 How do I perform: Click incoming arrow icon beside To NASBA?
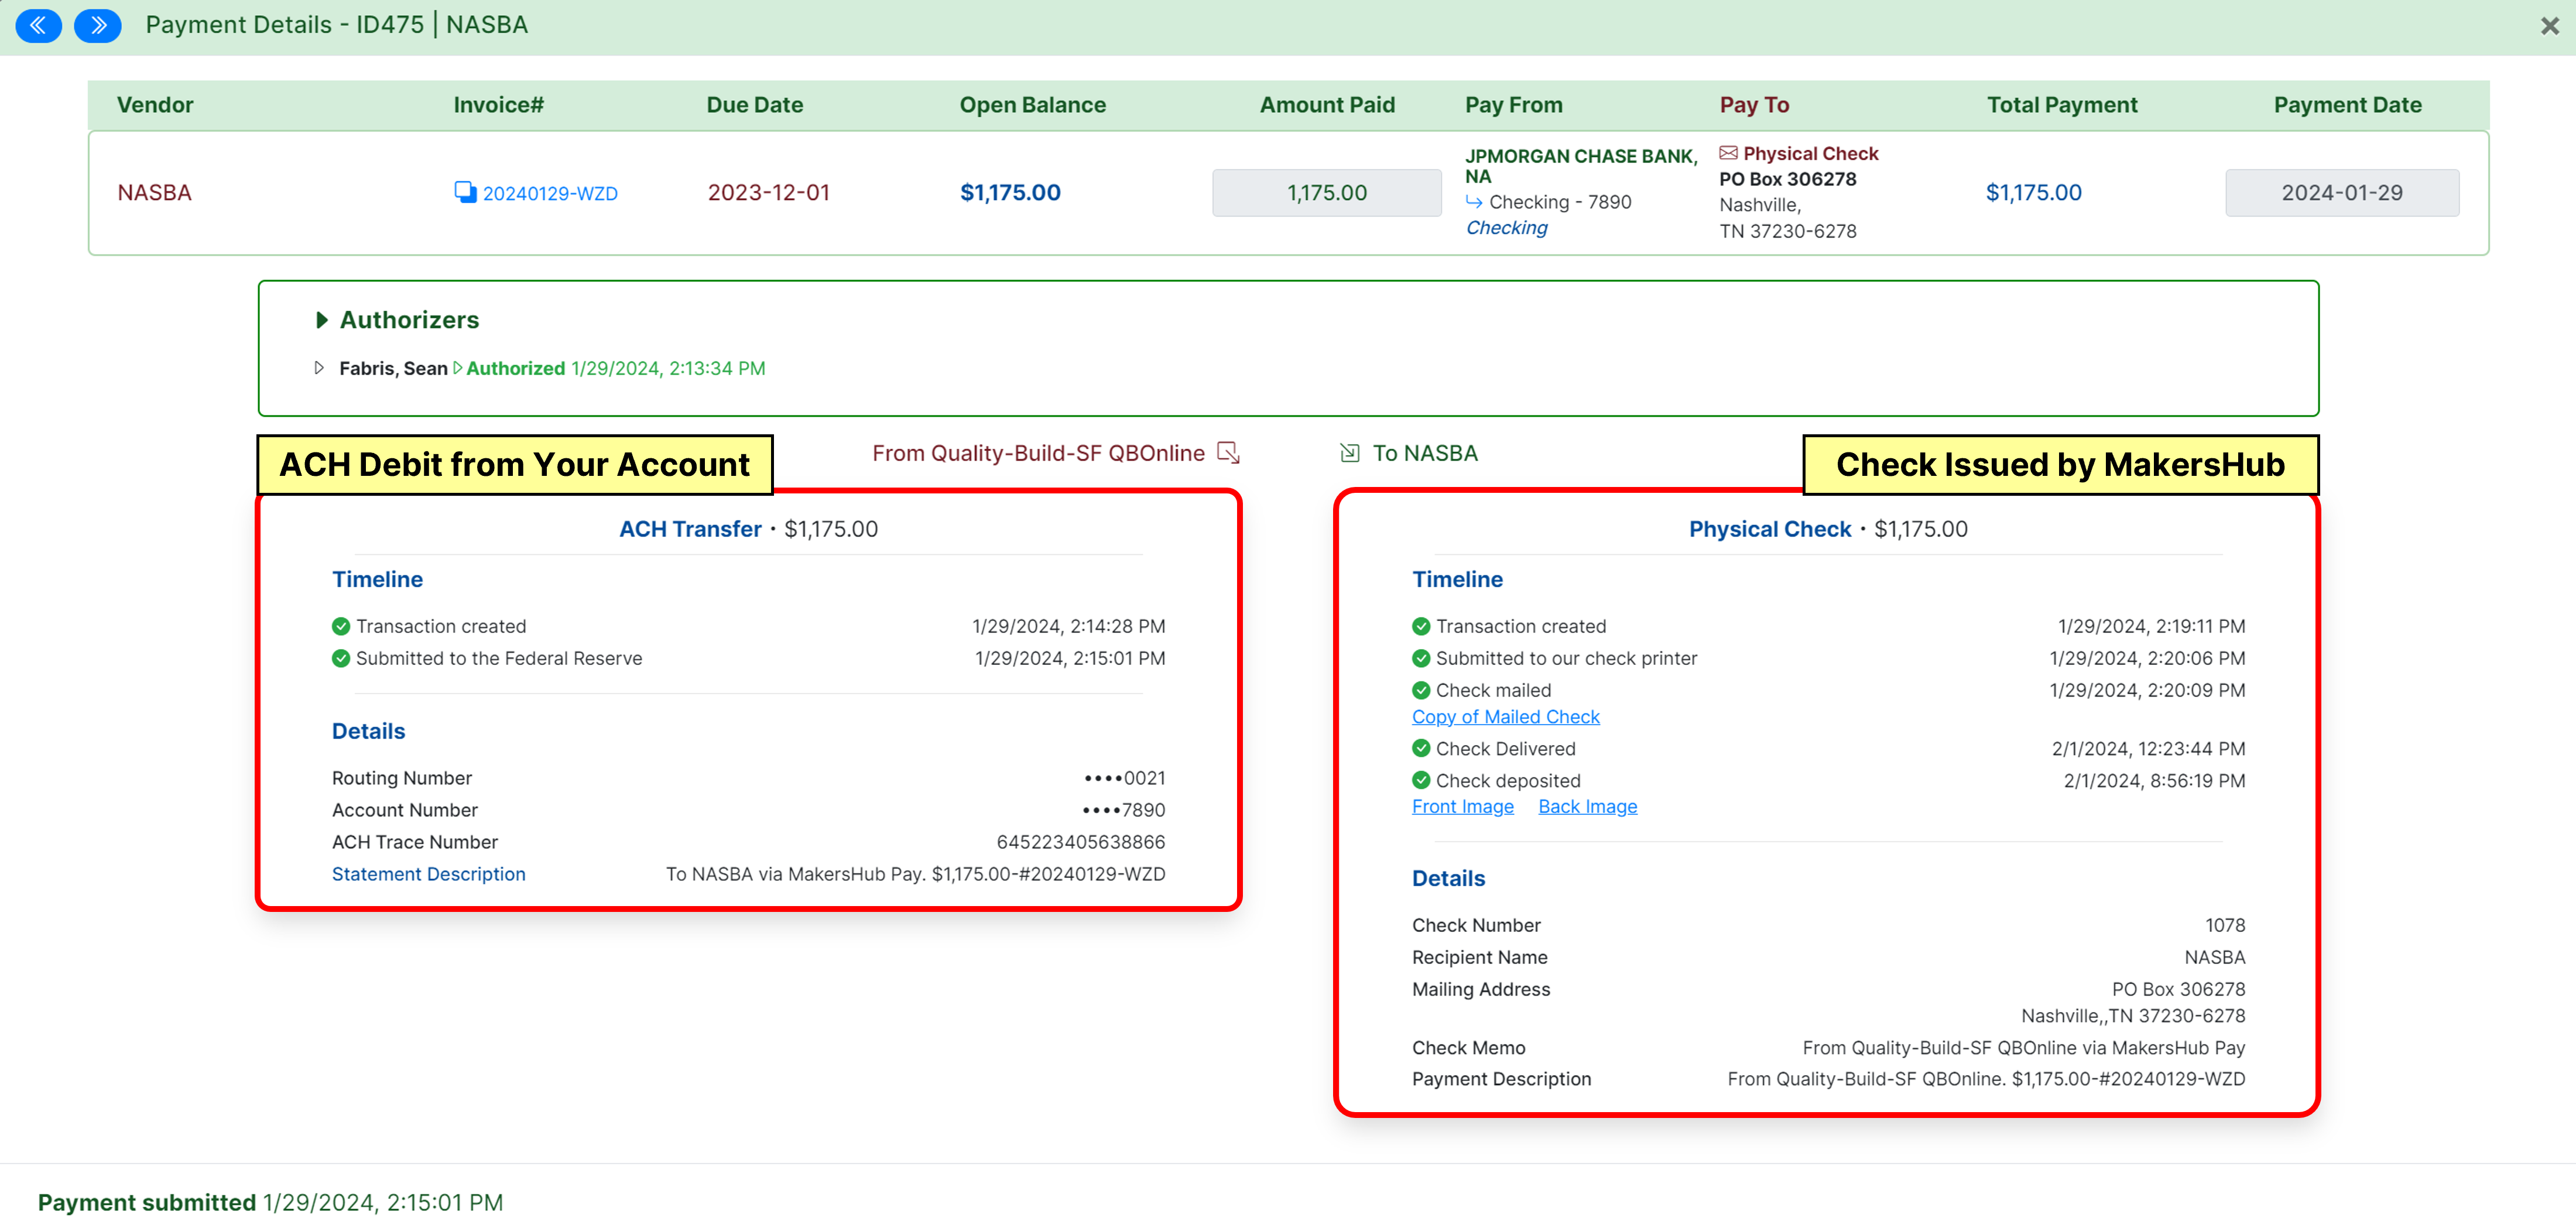point(1349,453)
